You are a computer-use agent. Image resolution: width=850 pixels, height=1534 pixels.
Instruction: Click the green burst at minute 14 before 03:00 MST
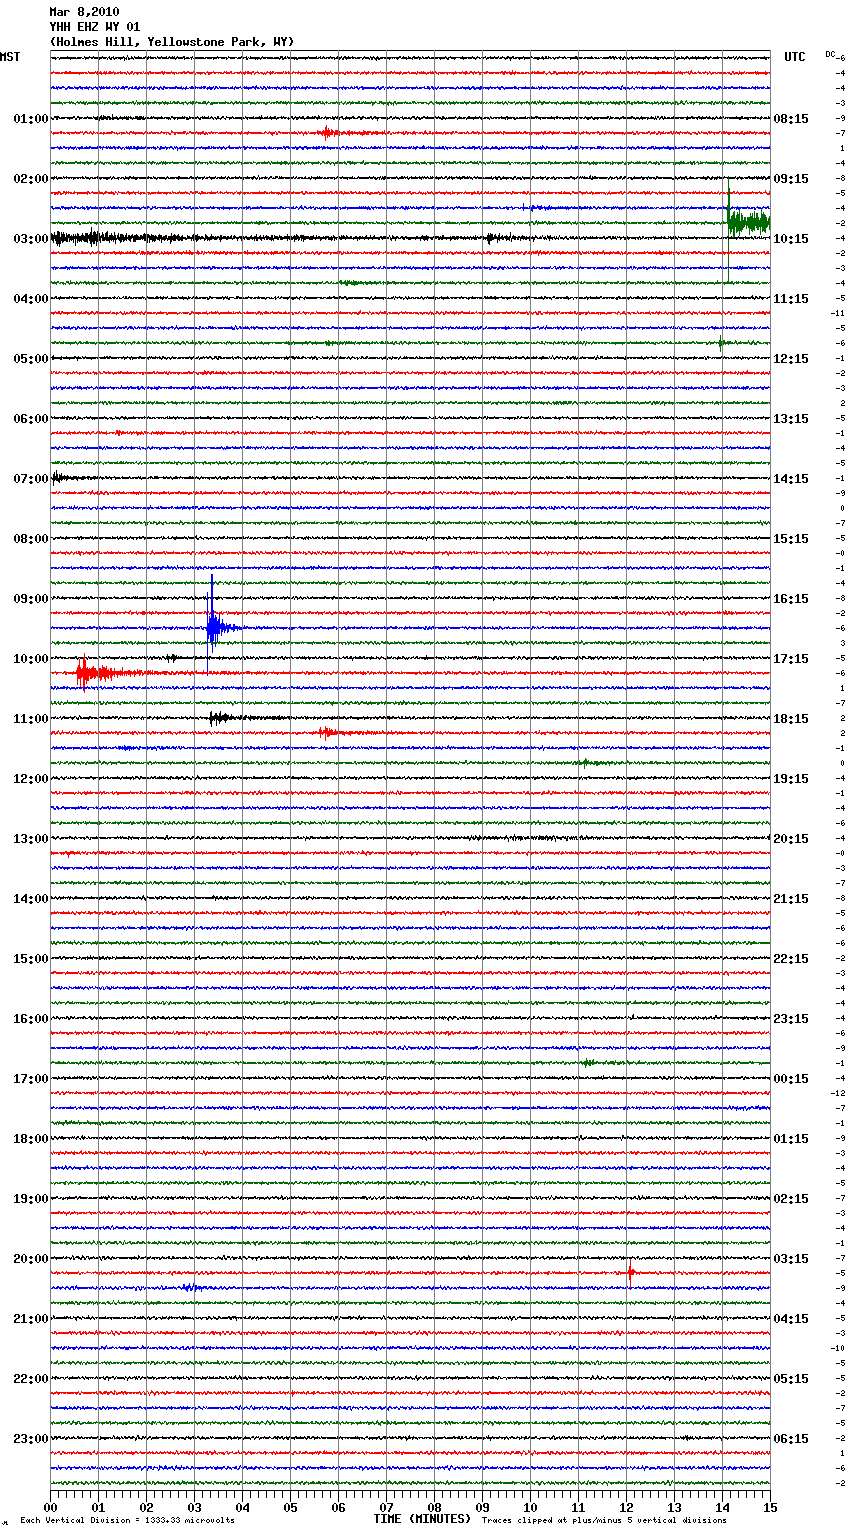click(x=747, y=222)
